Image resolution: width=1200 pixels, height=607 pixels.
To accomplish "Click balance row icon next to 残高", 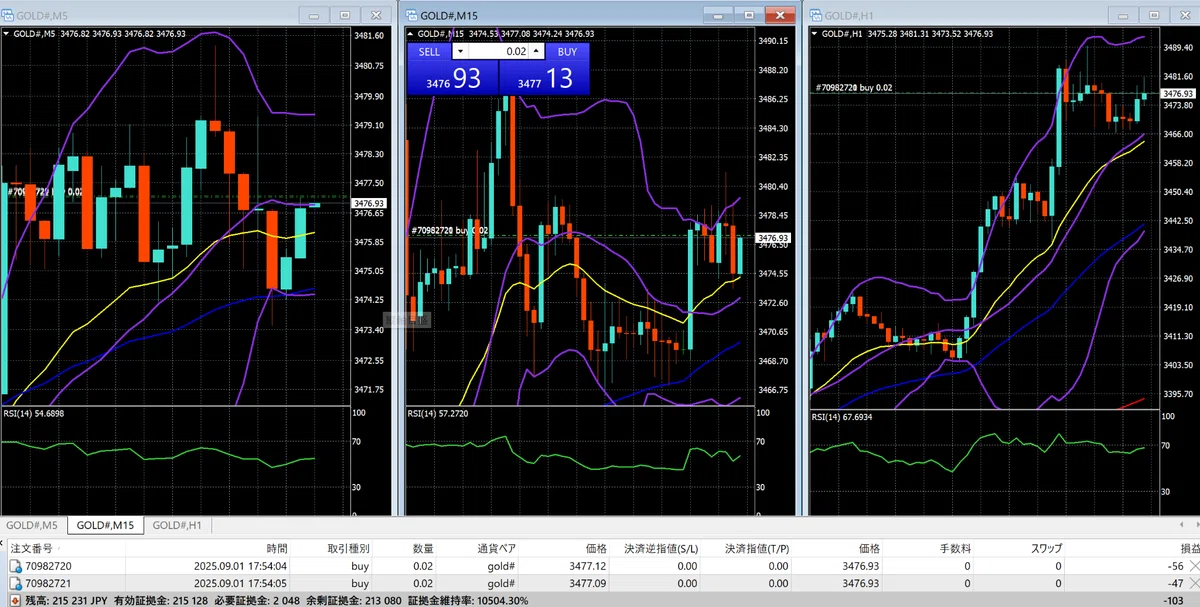I will [15, 599].
